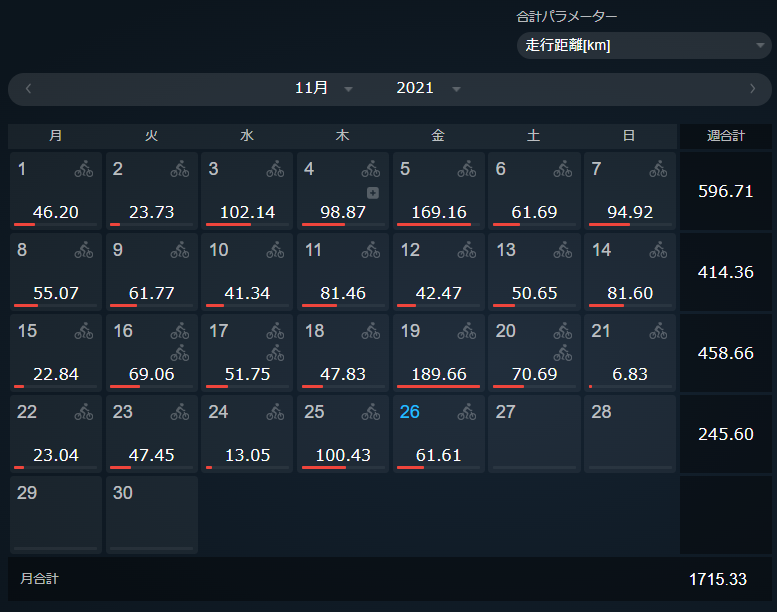Click the 月 weekday column header
This screenshot has height=612, width=777.
tap(56, 136)
